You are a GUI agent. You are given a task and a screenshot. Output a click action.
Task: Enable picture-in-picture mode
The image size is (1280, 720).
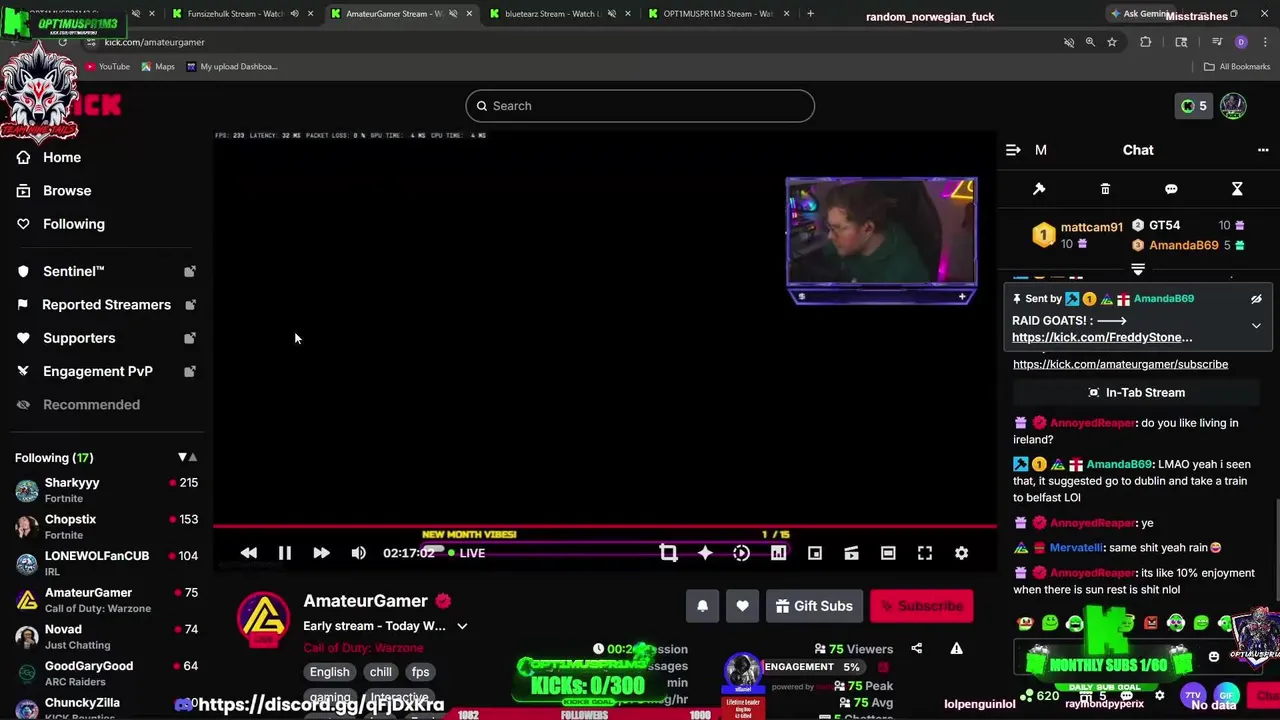point(815,553)
